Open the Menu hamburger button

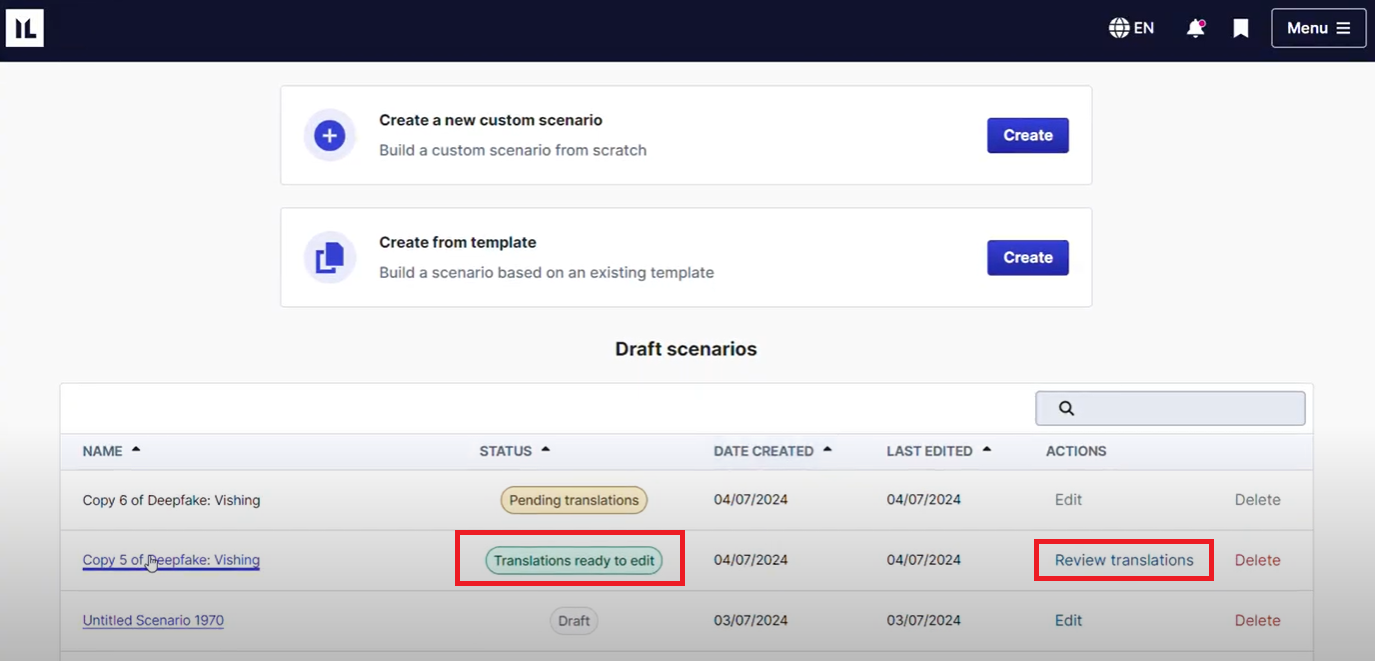[1318, 28]
